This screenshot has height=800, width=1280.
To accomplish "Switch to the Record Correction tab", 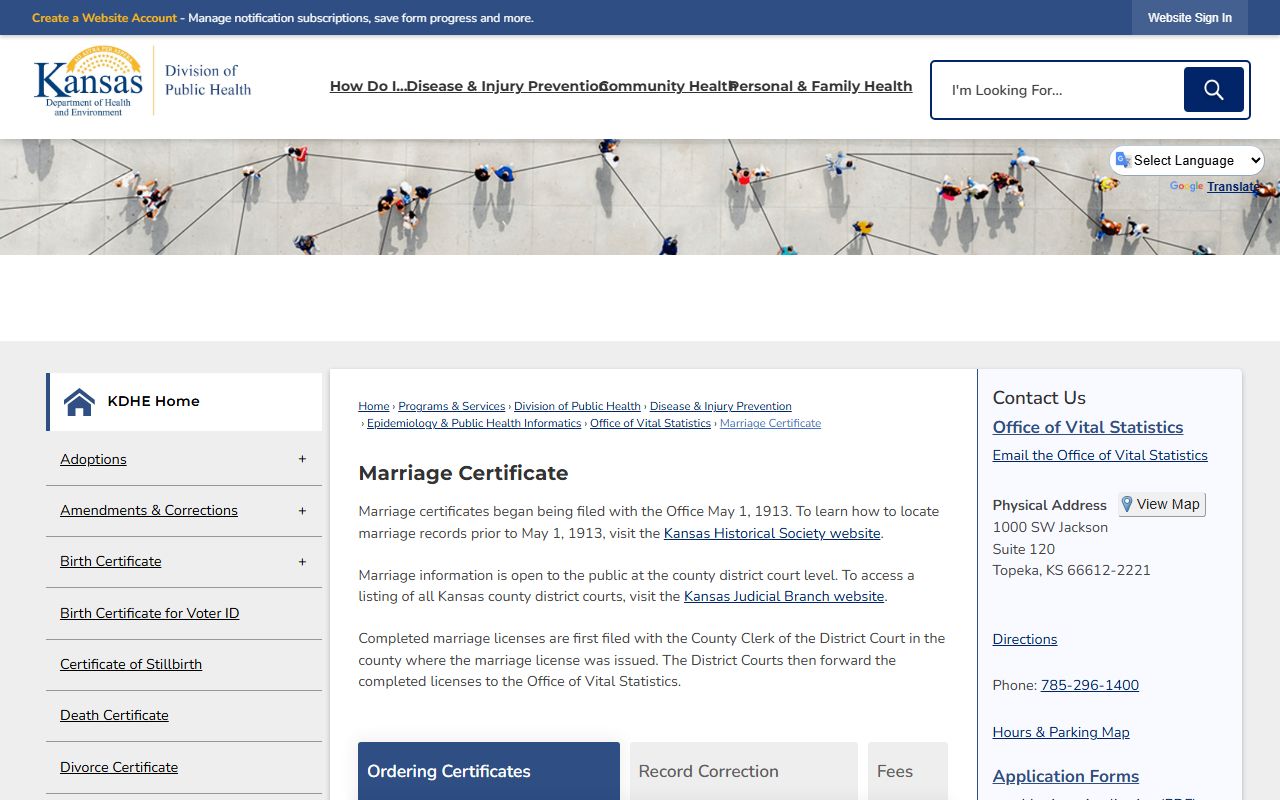I will click(x=744, y=771).
